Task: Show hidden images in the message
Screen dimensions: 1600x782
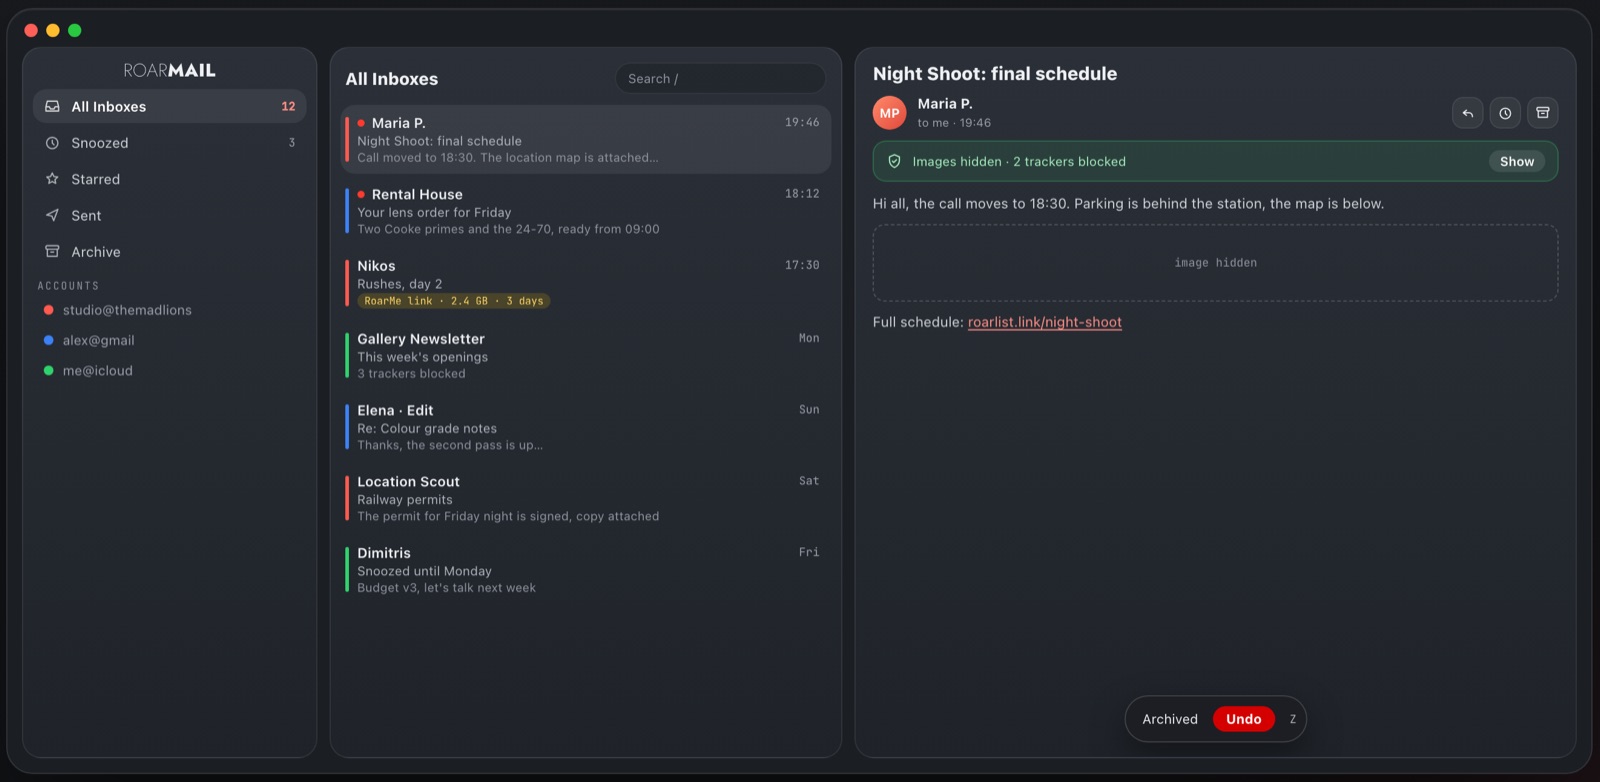Action: [x=1516, y=161]
